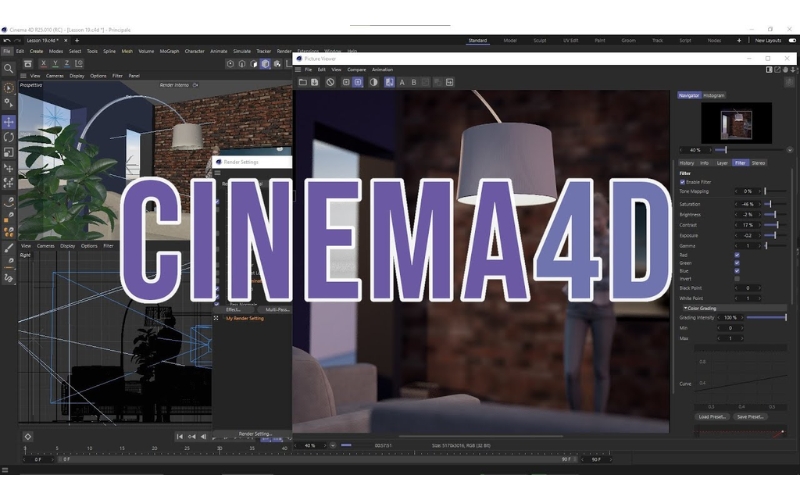The height and width of the screenshot is (500, 800).
Task: Click the Picture Viewer stop rendering icon
Action: pyautogui.click(x=330, y=82)
